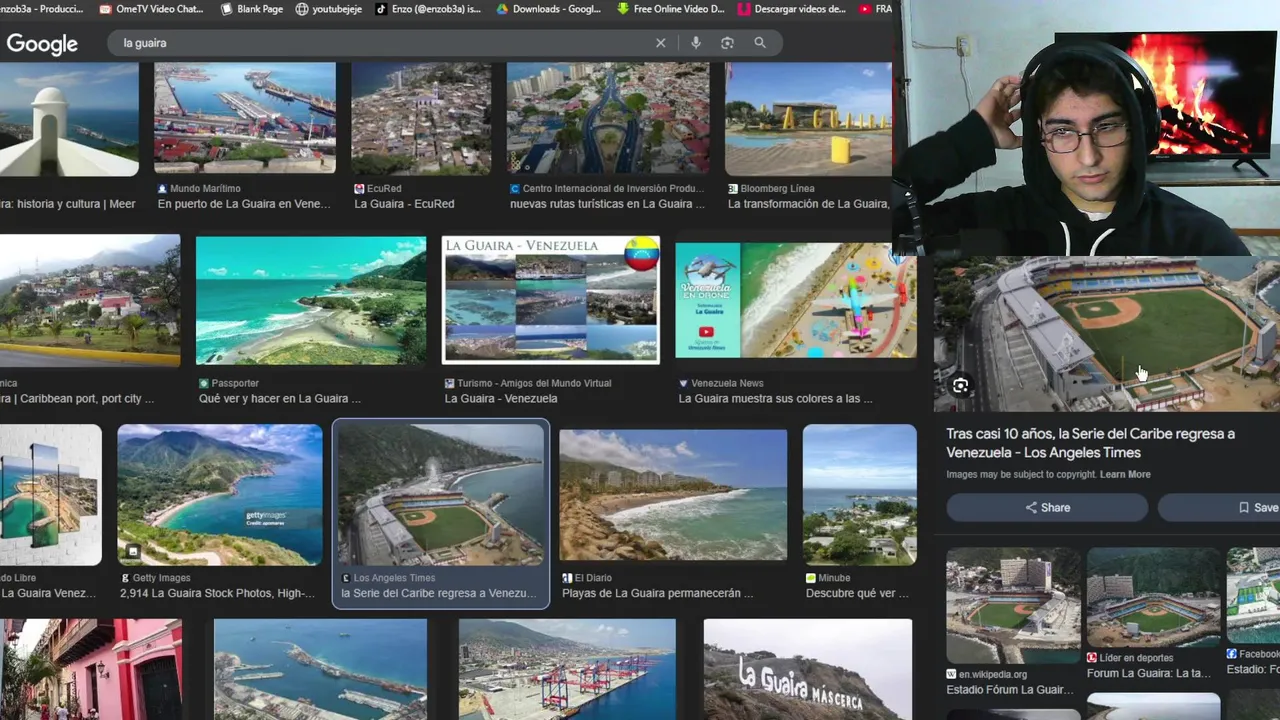Image resolution: width=1280 pixels, height=720 pixels.
Task: Click 'La Guaira muestra sus colores' caption
Action: 775,399
